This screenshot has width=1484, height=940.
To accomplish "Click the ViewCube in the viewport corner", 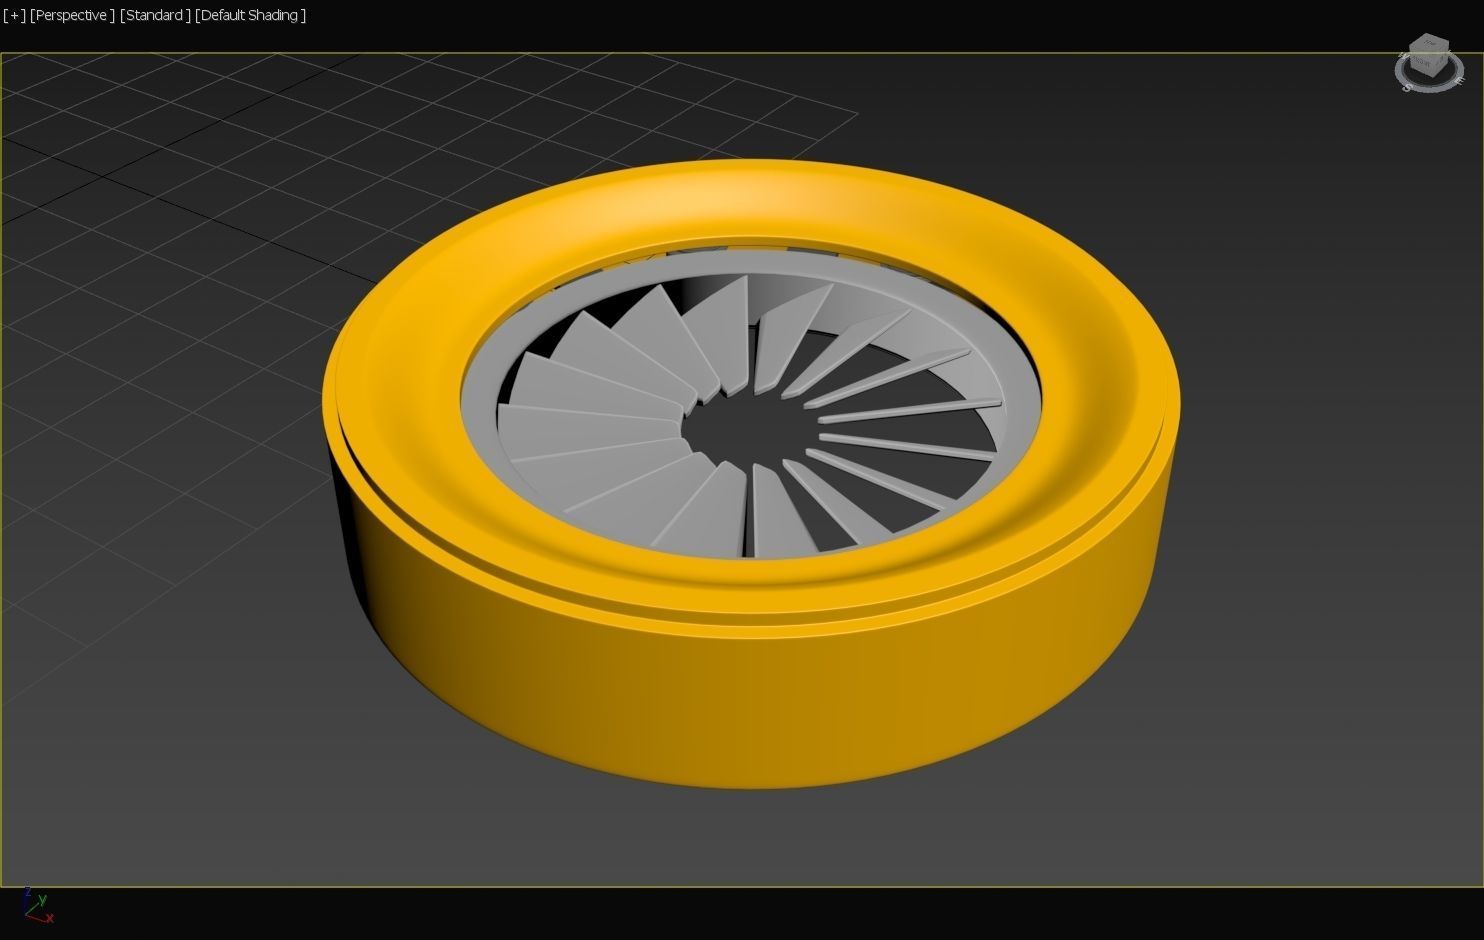I will point(1429,62).
